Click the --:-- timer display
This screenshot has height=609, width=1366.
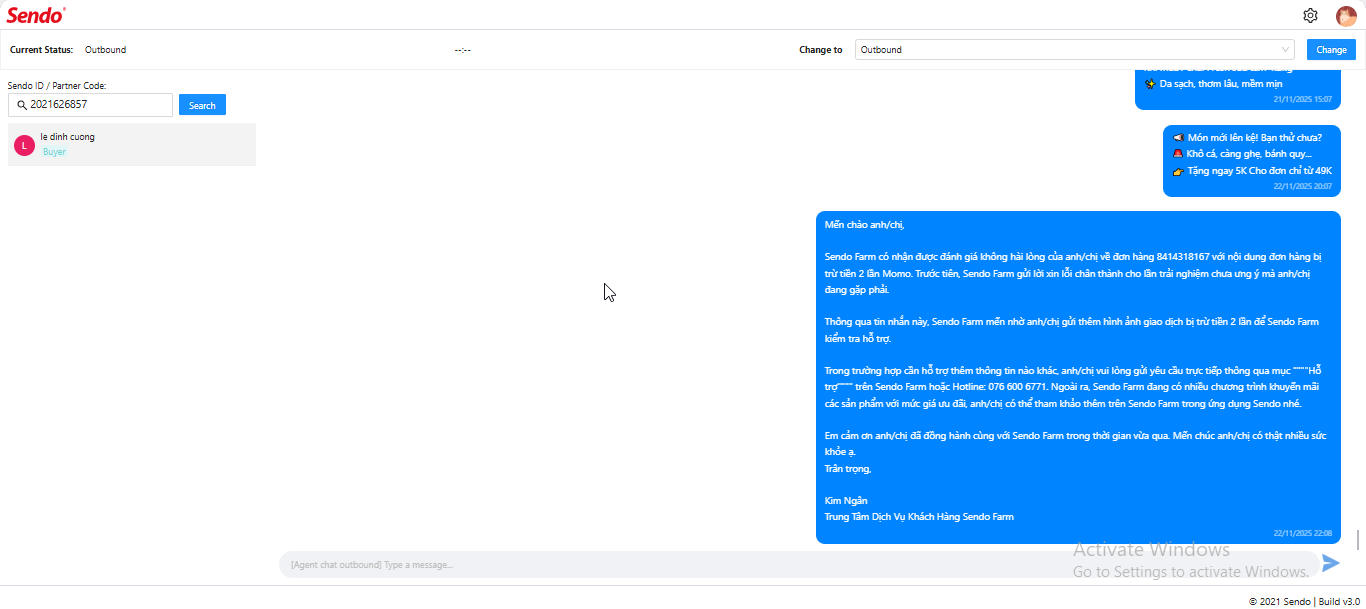click(x=462, y=50)
